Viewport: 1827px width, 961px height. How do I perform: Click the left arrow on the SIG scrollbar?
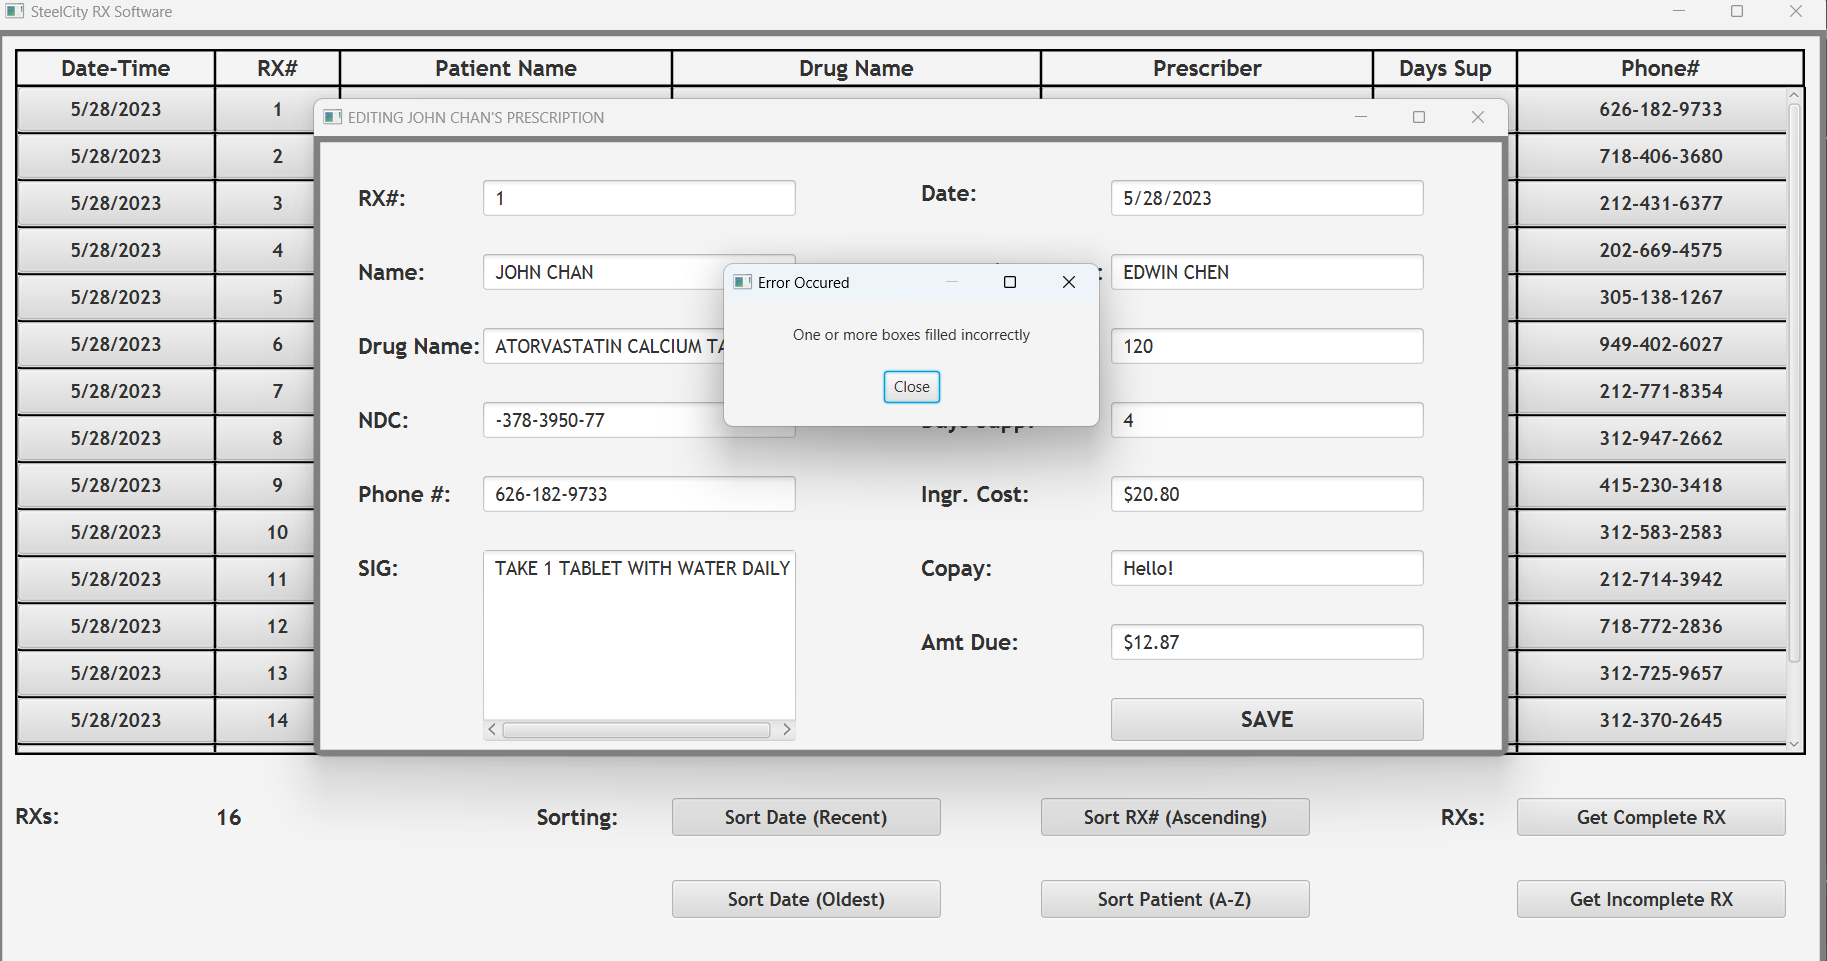click(x=491, y=730)
